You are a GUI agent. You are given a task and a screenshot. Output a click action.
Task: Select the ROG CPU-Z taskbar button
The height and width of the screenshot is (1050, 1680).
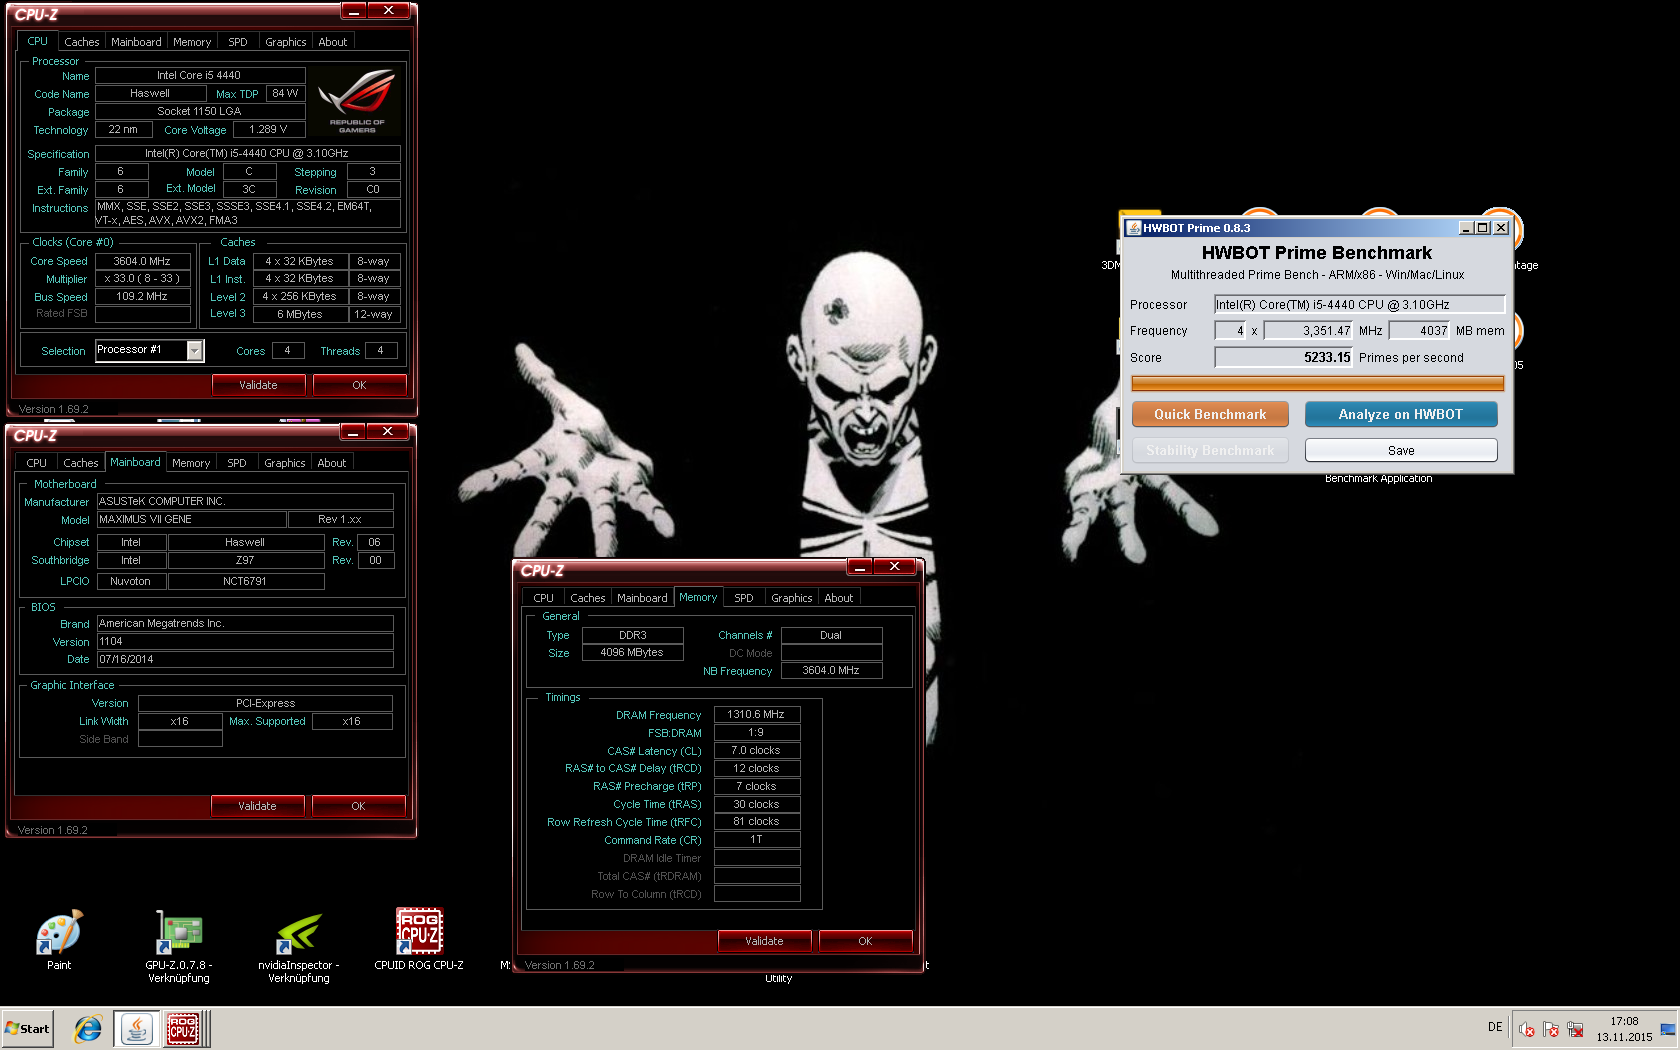183,1029
